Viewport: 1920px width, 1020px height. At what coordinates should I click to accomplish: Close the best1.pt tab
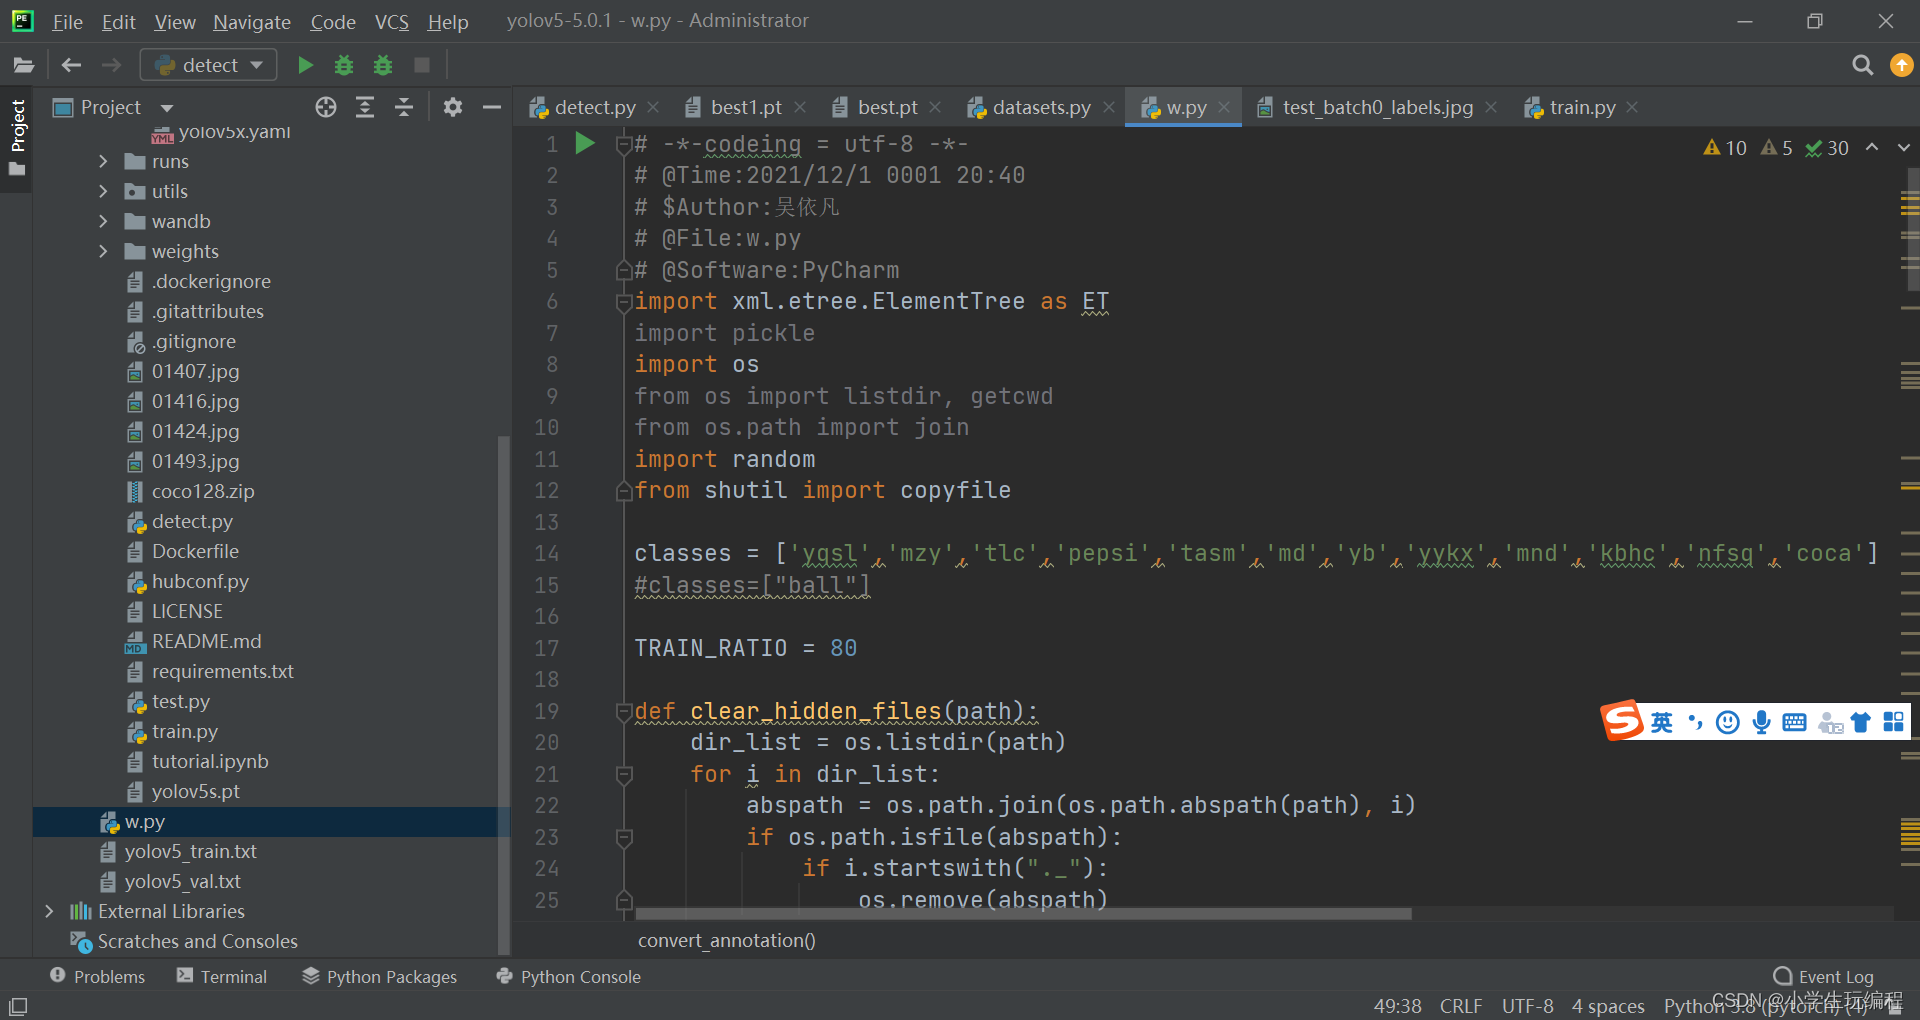pyautogui.click(x=800, y=107)
